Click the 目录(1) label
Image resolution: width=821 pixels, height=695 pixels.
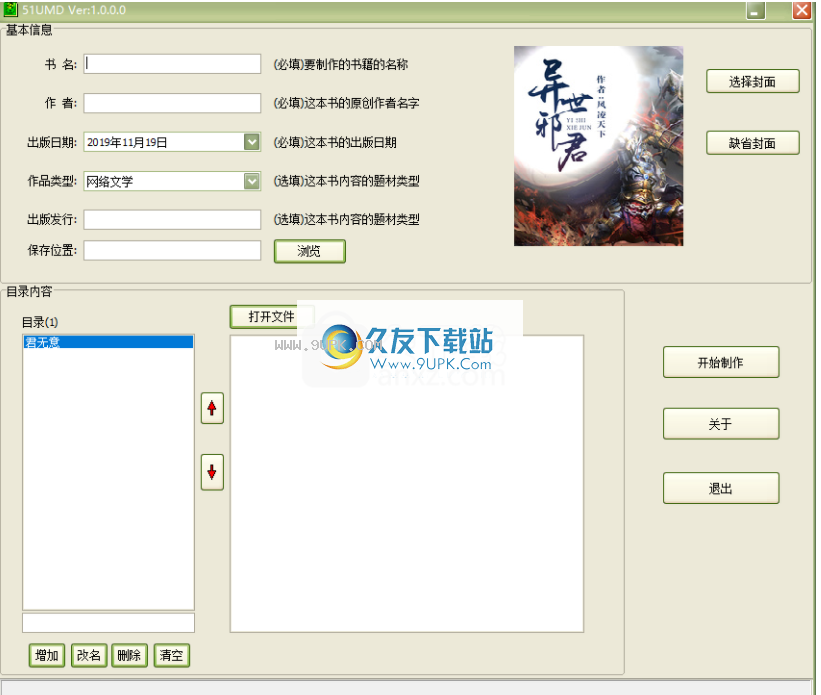pos(40,322)
